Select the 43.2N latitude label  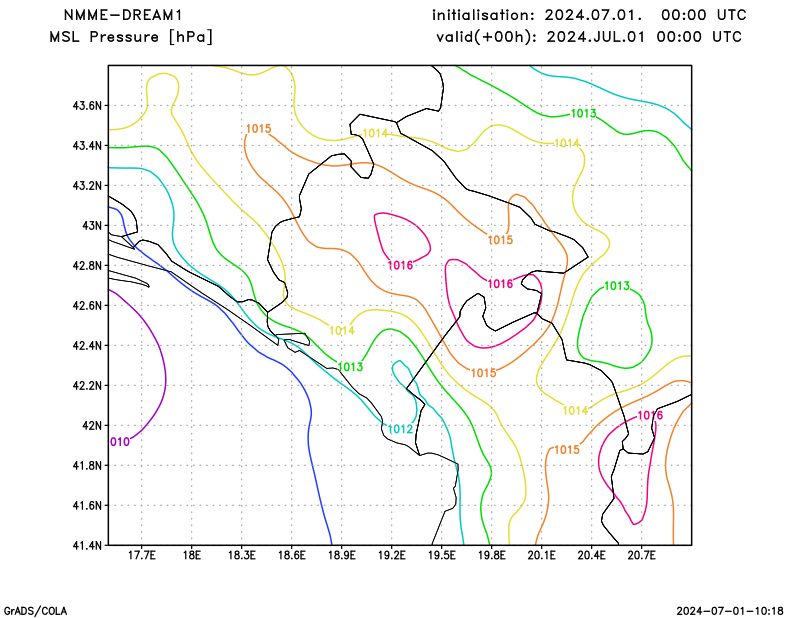87,185
